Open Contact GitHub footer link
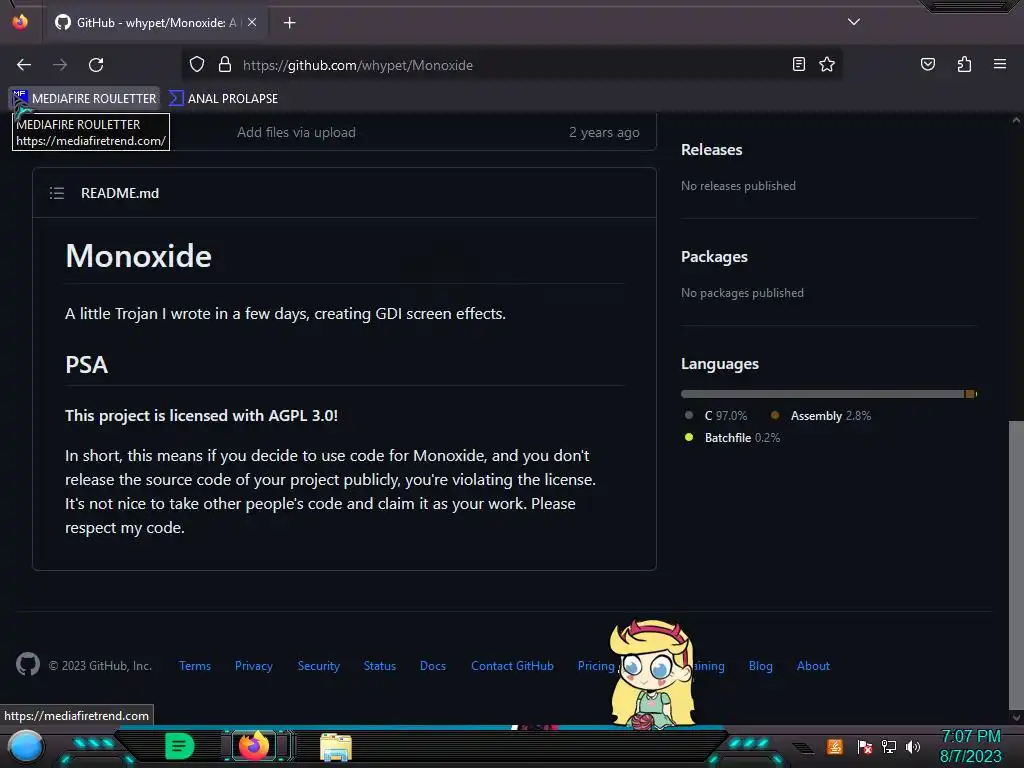Screen dimensions: 1024x768 512,666
